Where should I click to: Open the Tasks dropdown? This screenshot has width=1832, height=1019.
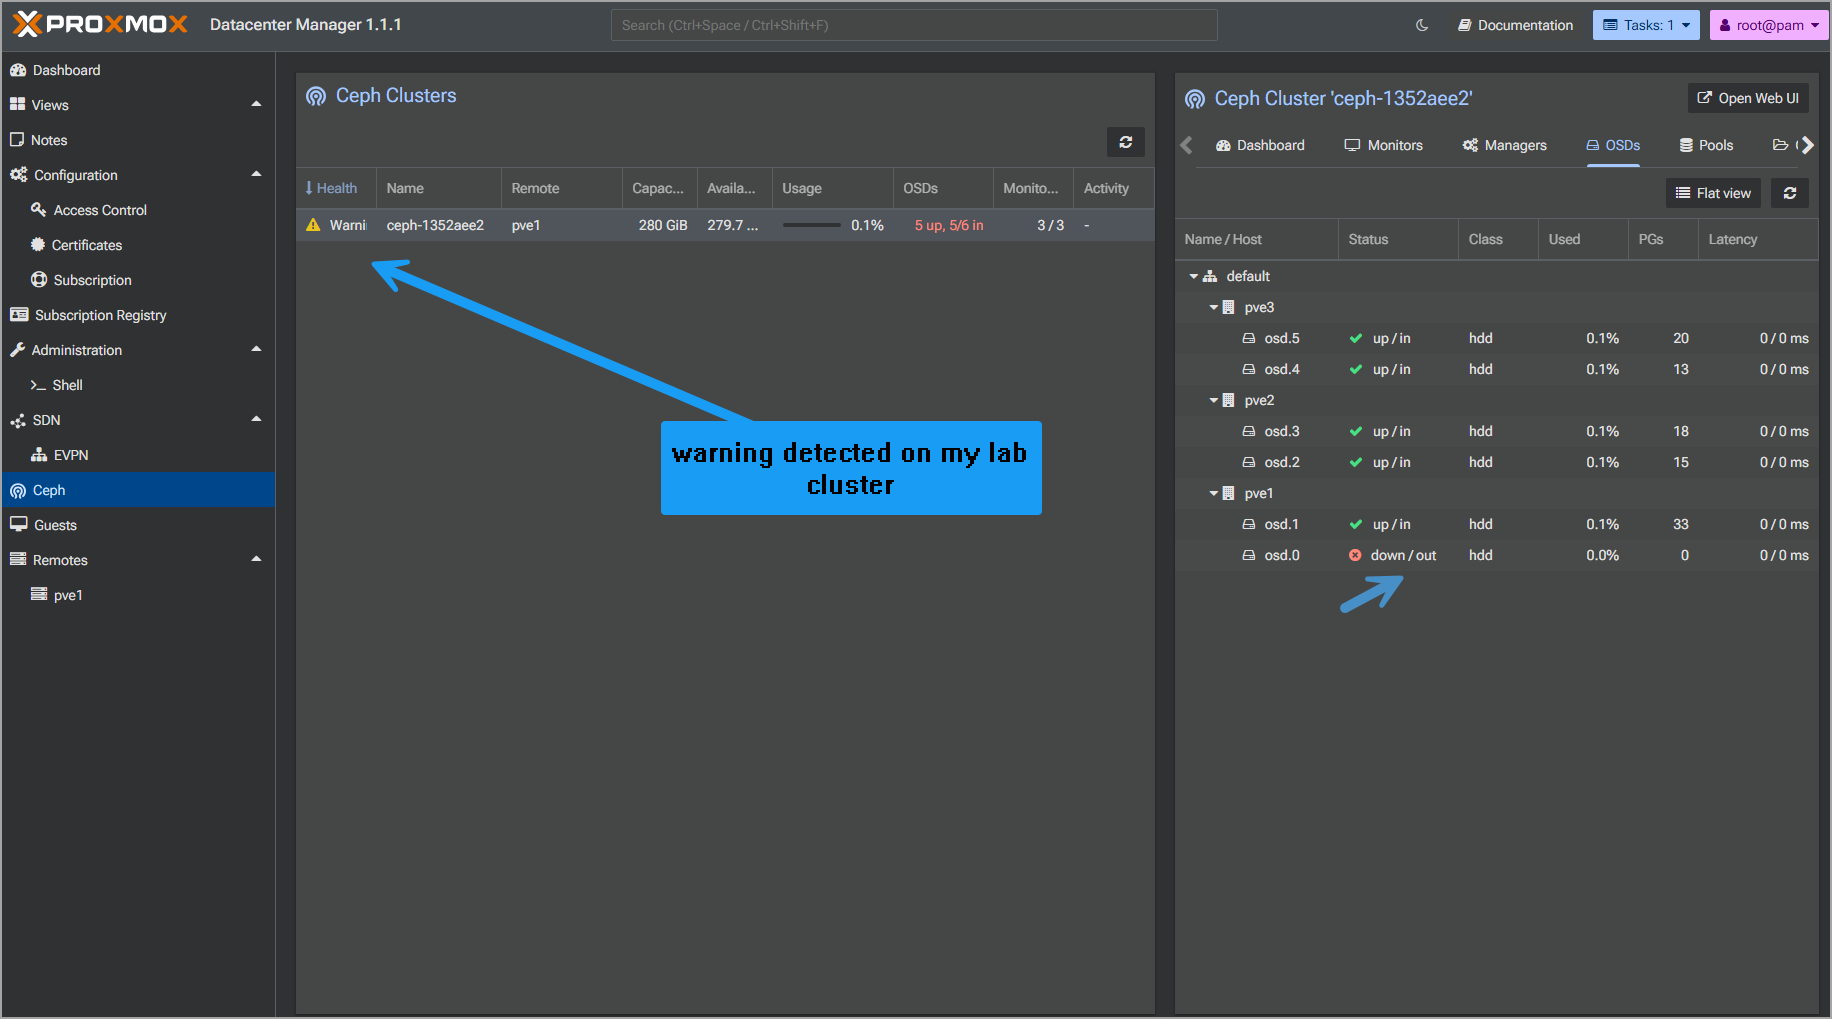(1646, 25)
